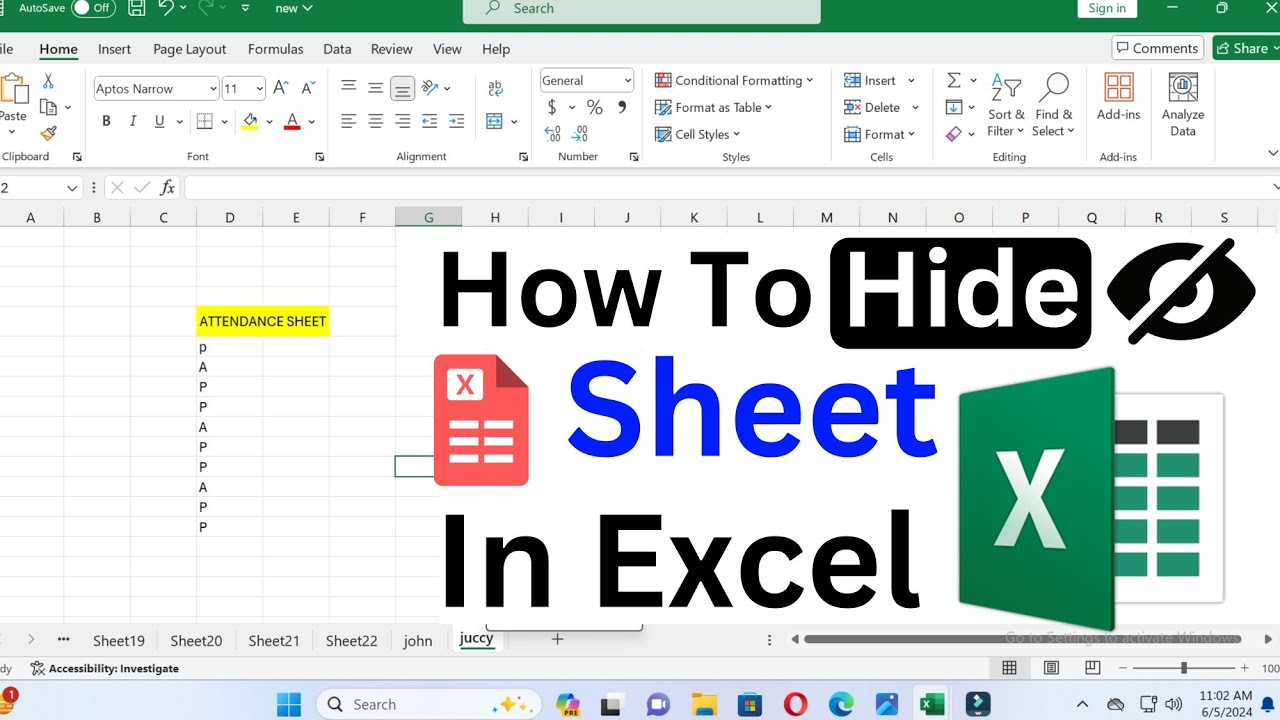
Task: Toggle Top Align in Alignment group
Action: pyautogui.click(x=348, y=88)
